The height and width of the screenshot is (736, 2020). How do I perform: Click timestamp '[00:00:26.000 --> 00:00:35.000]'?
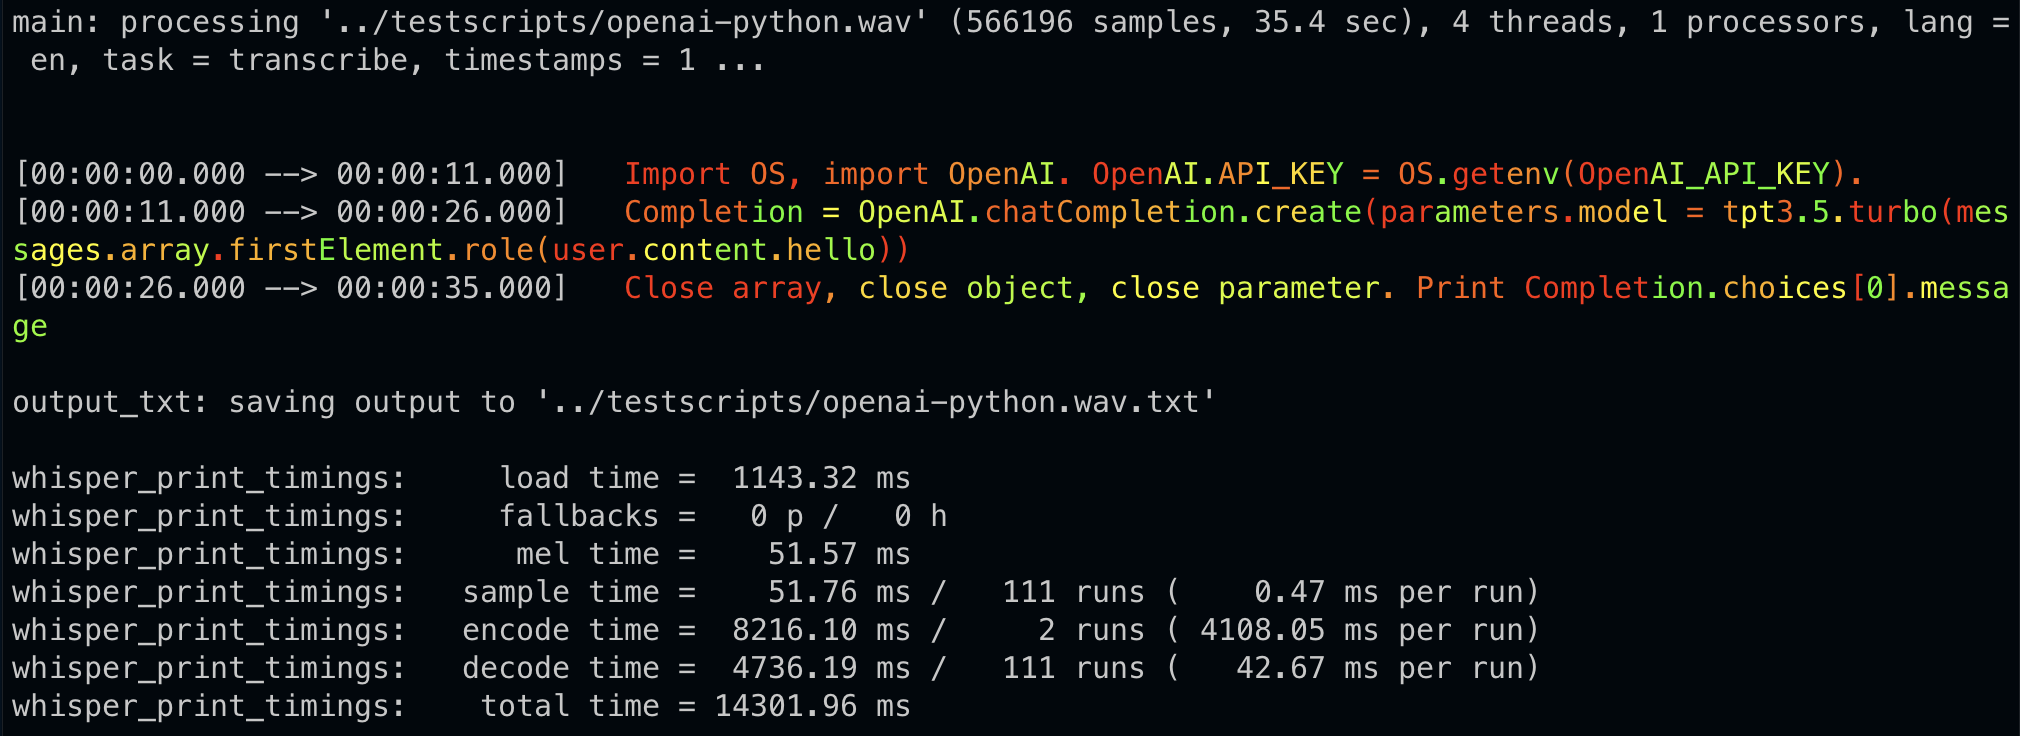(291, 288)
